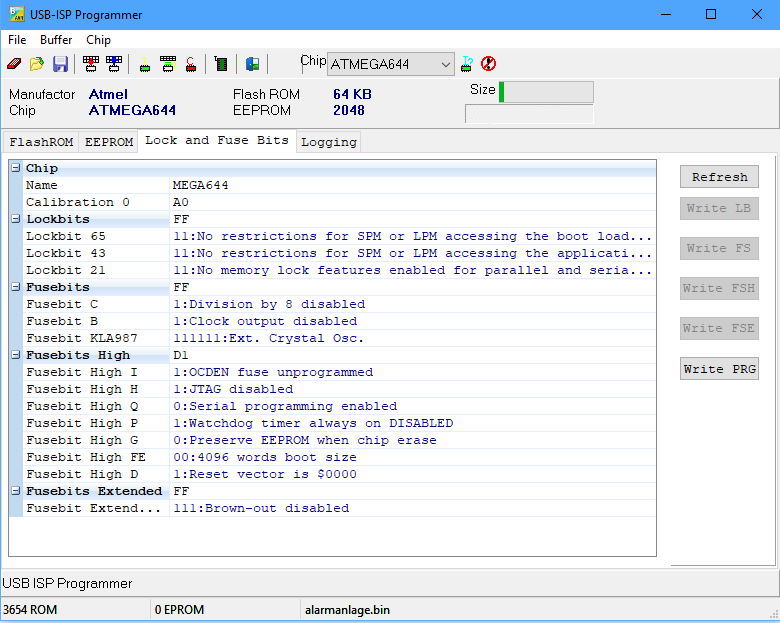Click the chip-over-green-chip toolbar icon
Screen dimensions: 780x623
pos(168,64)
